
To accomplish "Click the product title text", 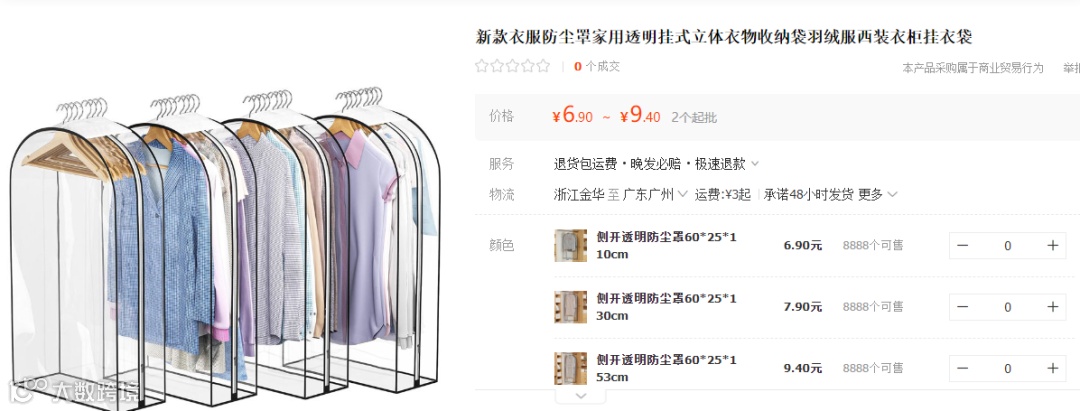I will 723,36.
